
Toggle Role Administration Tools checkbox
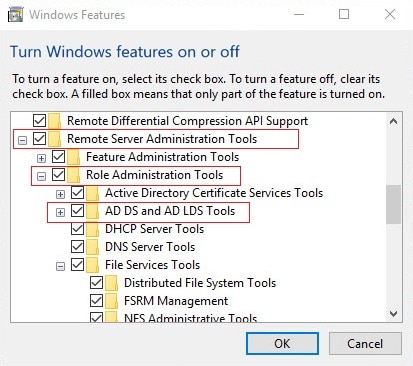click(58, 174)
